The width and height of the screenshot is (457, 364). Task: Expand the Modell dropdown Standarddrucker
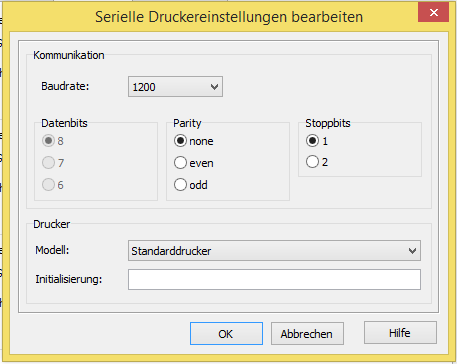pyautogui.click(x=274, y=251)
